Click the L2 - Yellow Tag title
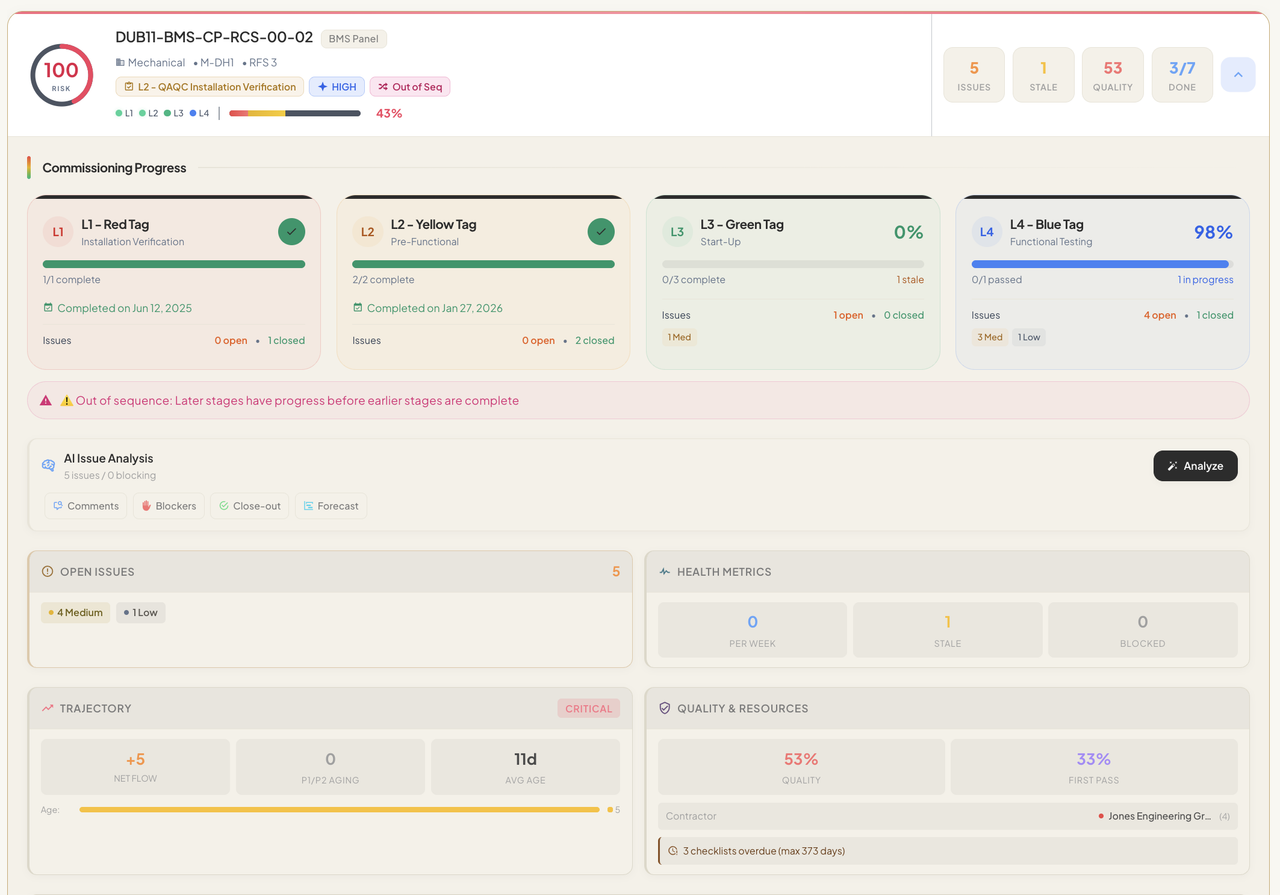The image size is (1280, 895). (433, 225)
